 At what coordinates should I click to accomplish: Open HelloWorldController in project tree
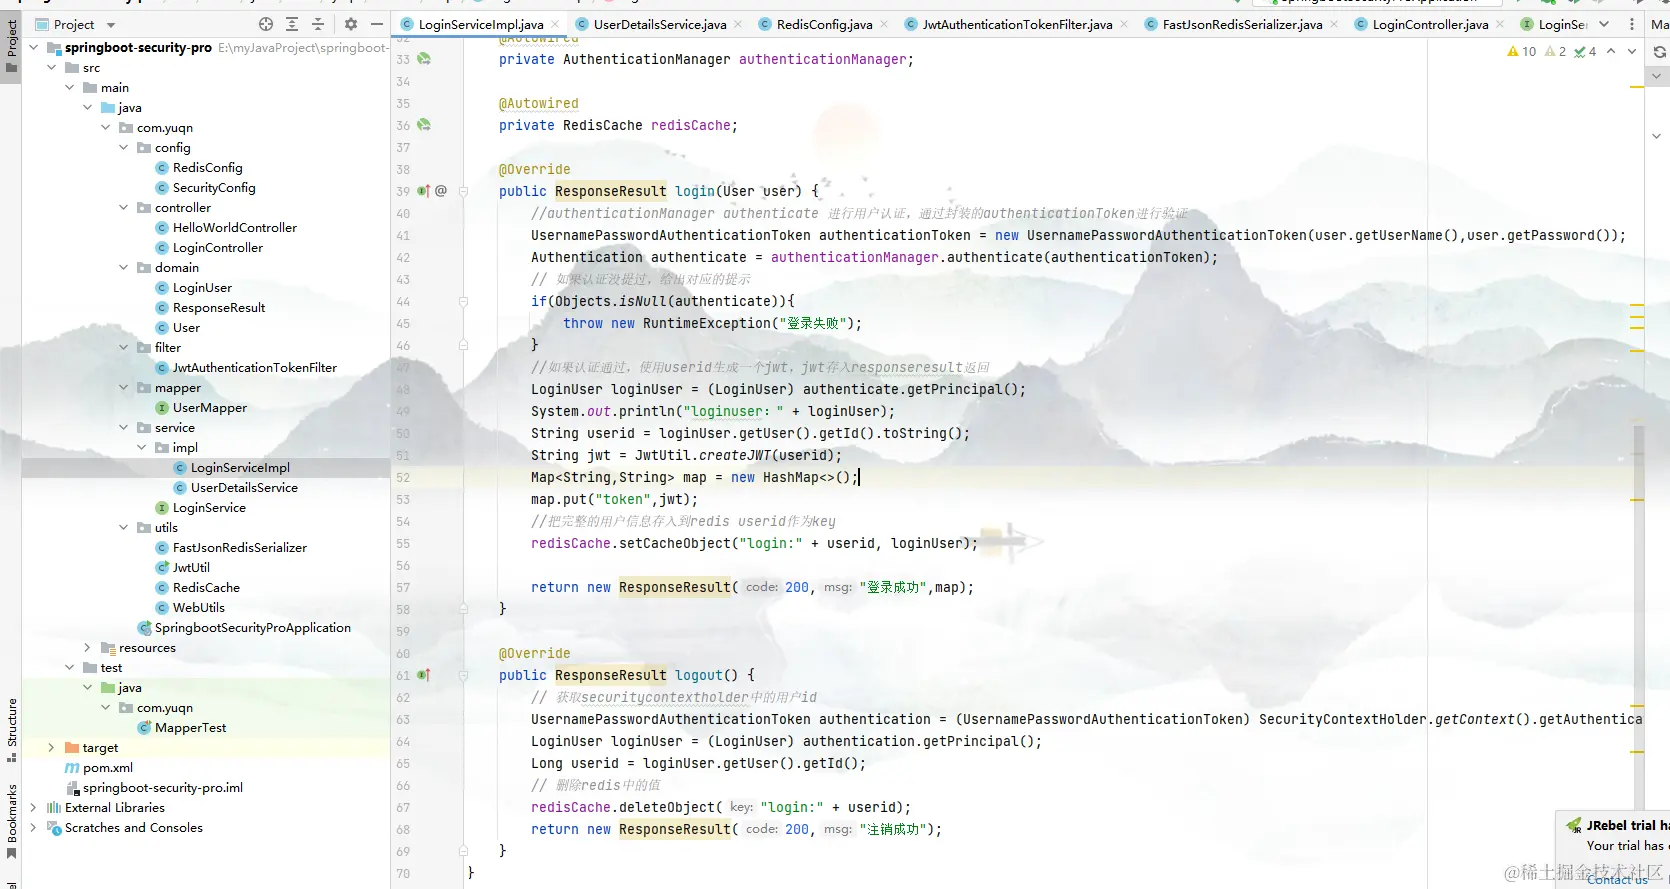pos(235,227)
